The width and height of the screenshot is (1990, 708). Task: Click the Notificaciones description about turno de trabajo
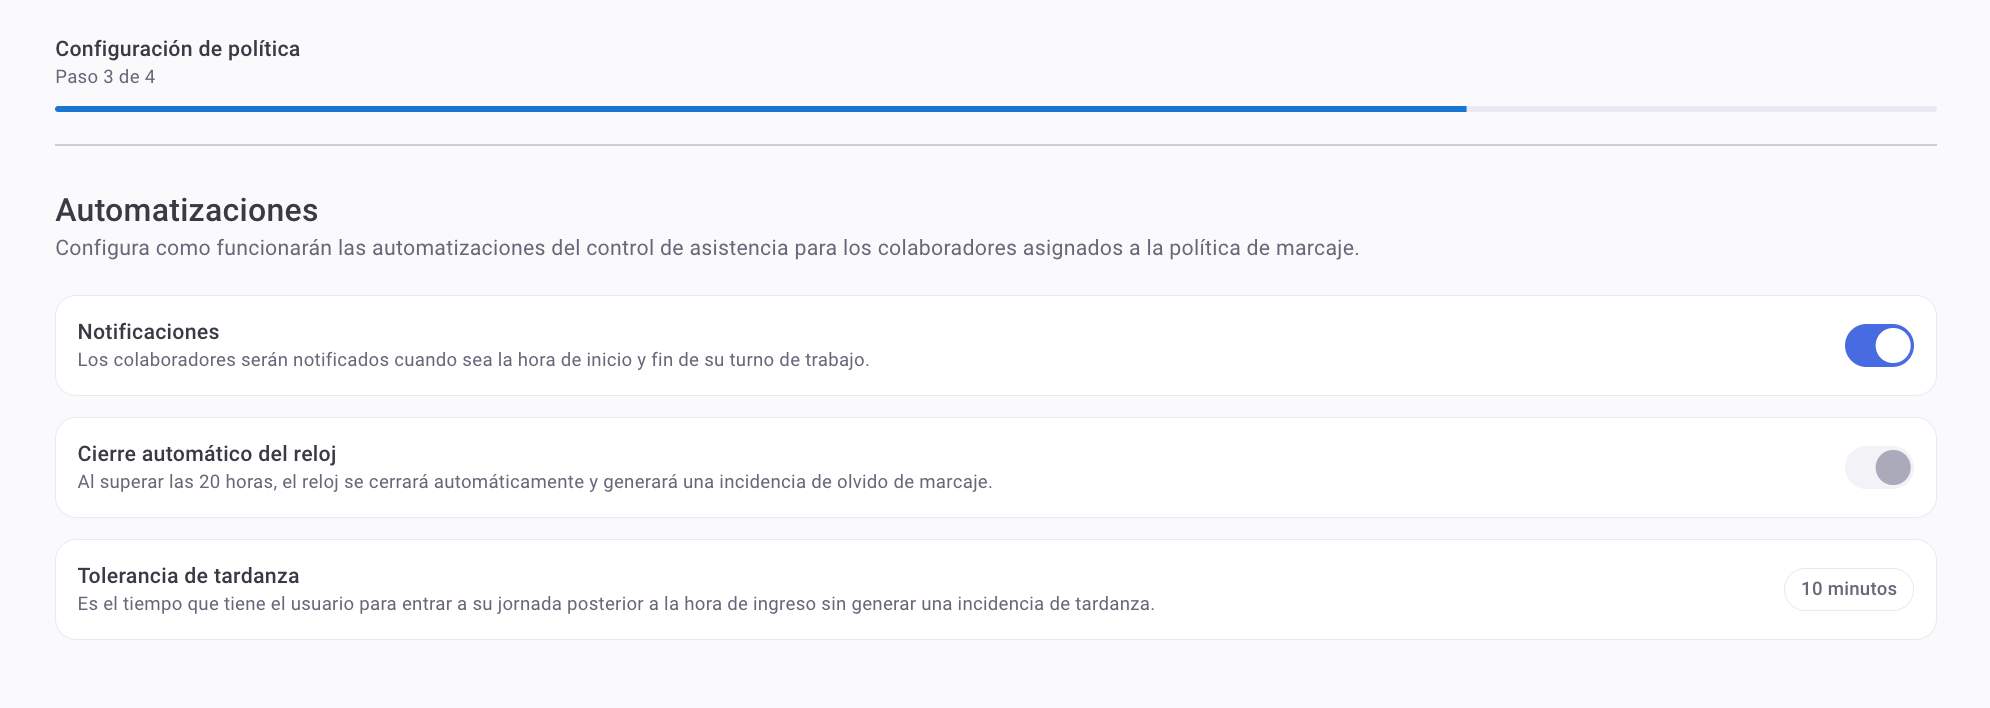pos(473,360)
